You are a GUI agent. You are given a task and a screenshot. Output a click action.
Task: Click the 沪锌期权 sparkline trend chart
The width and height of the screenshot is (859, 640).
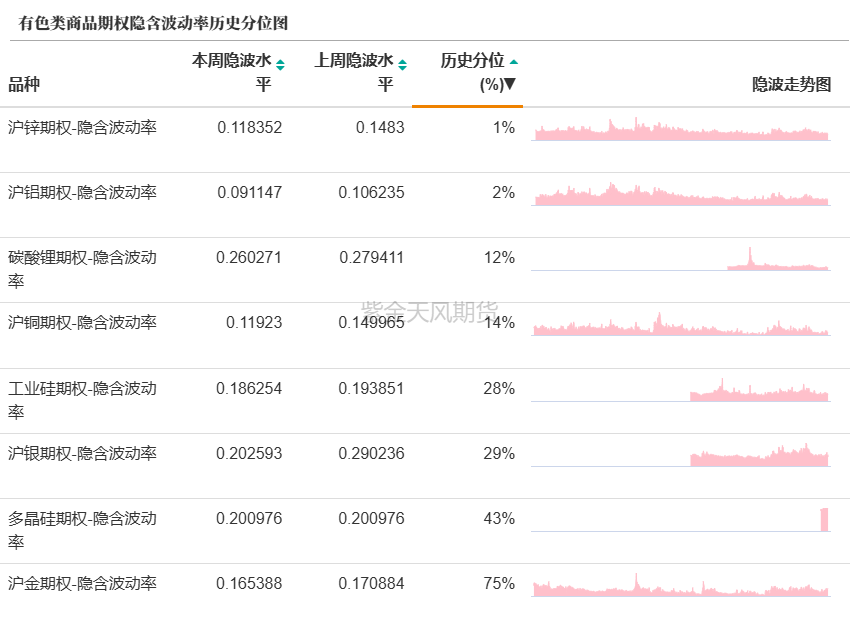pos(681,129)
